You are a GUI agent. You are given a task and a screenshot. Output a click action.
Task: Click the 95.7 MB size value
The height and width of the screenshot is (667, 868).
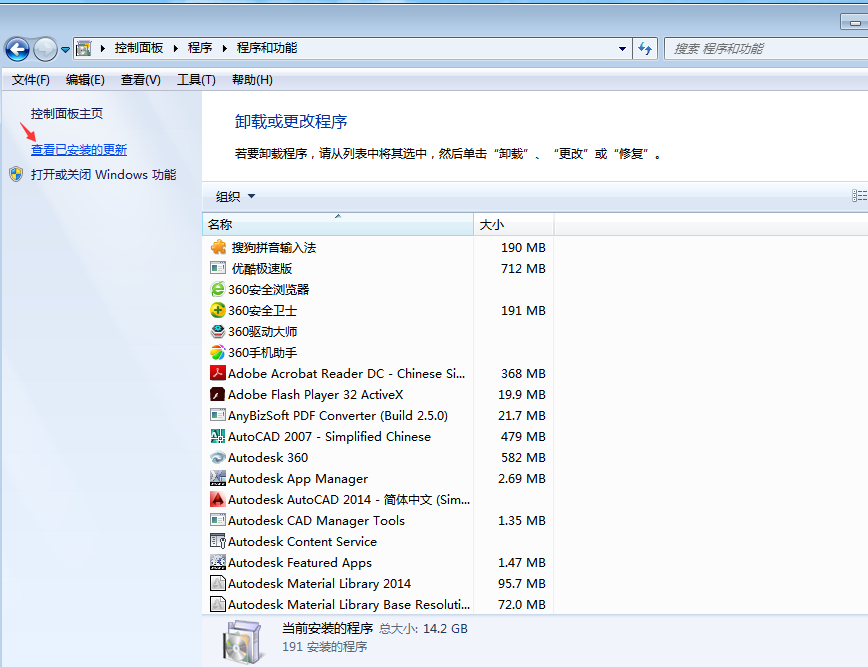[521, 583]
